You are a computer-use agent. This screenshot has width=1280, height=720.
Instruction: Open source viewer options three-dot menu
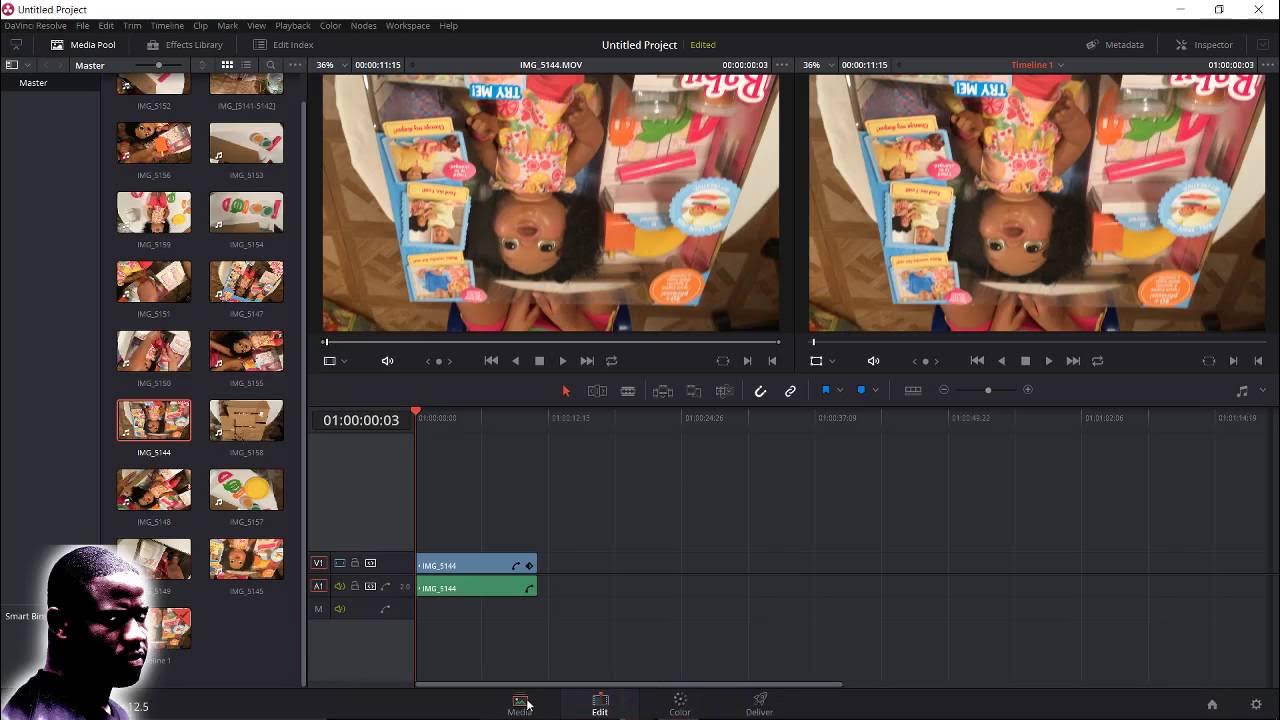(782, 65)
